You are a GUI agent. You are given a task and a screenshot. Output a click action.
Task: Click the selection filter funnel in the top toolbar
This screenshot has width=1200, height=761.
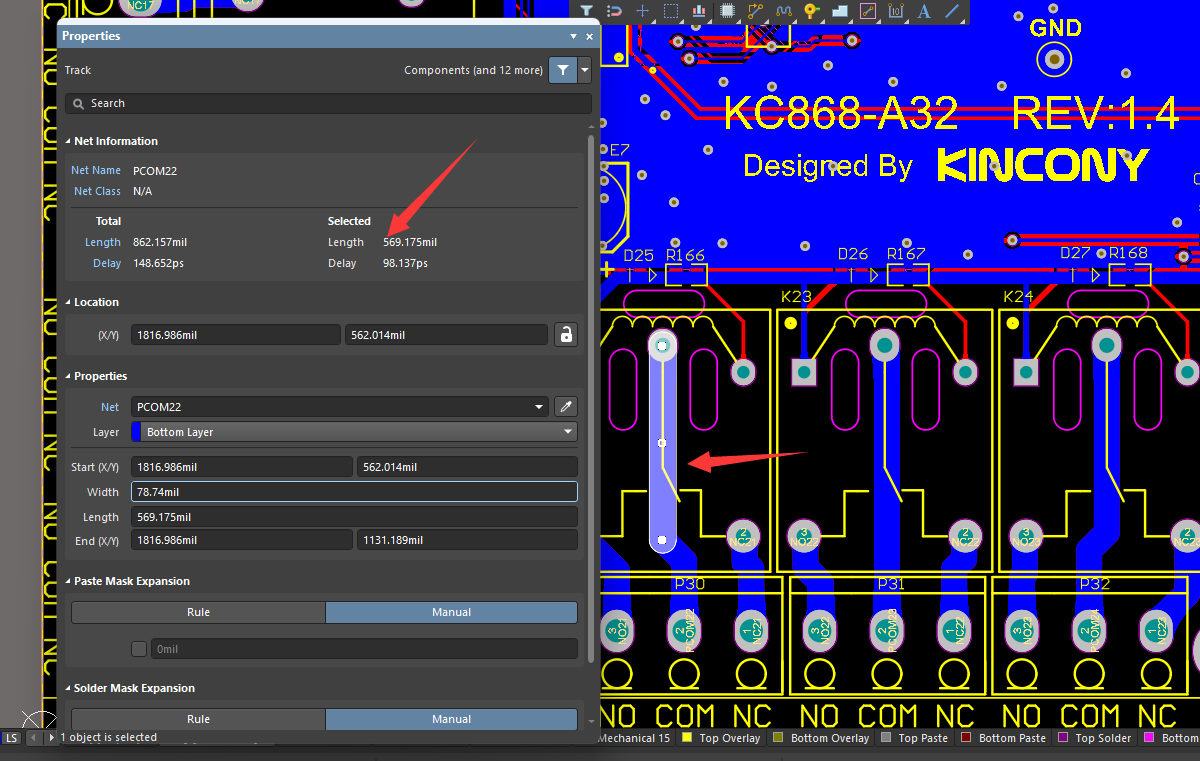[x=587, y=12]
